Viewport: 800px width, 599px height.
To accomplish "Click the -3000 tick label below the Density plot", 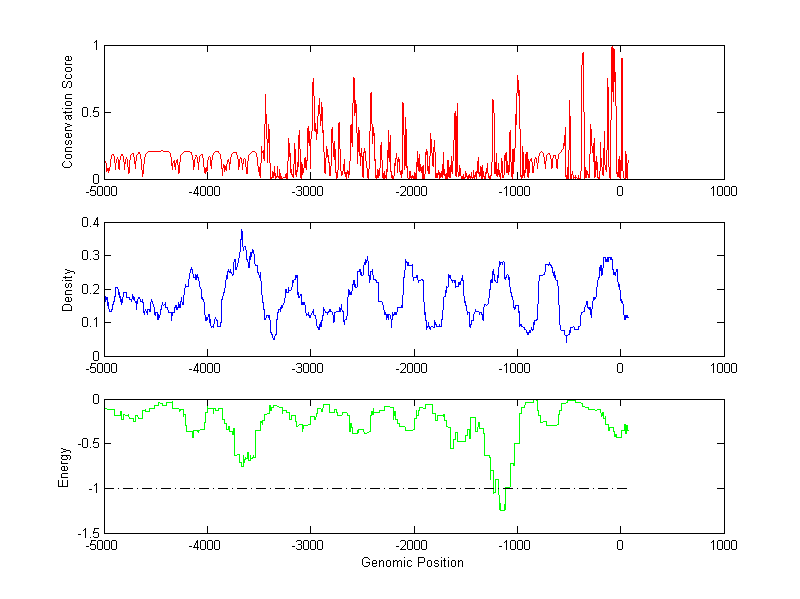I will point(309,369).
